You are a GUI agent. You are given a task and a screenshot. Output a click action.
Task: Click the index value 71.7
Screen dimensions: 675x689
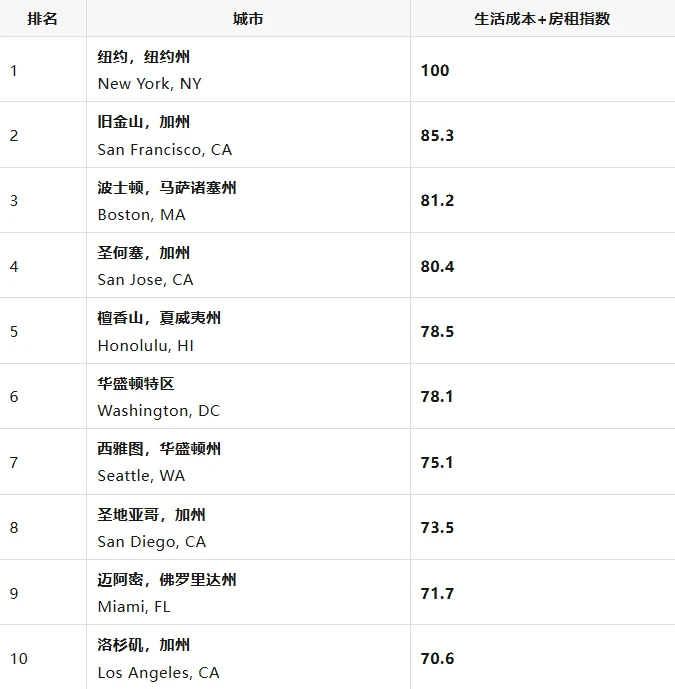click(x=437, y=593)
